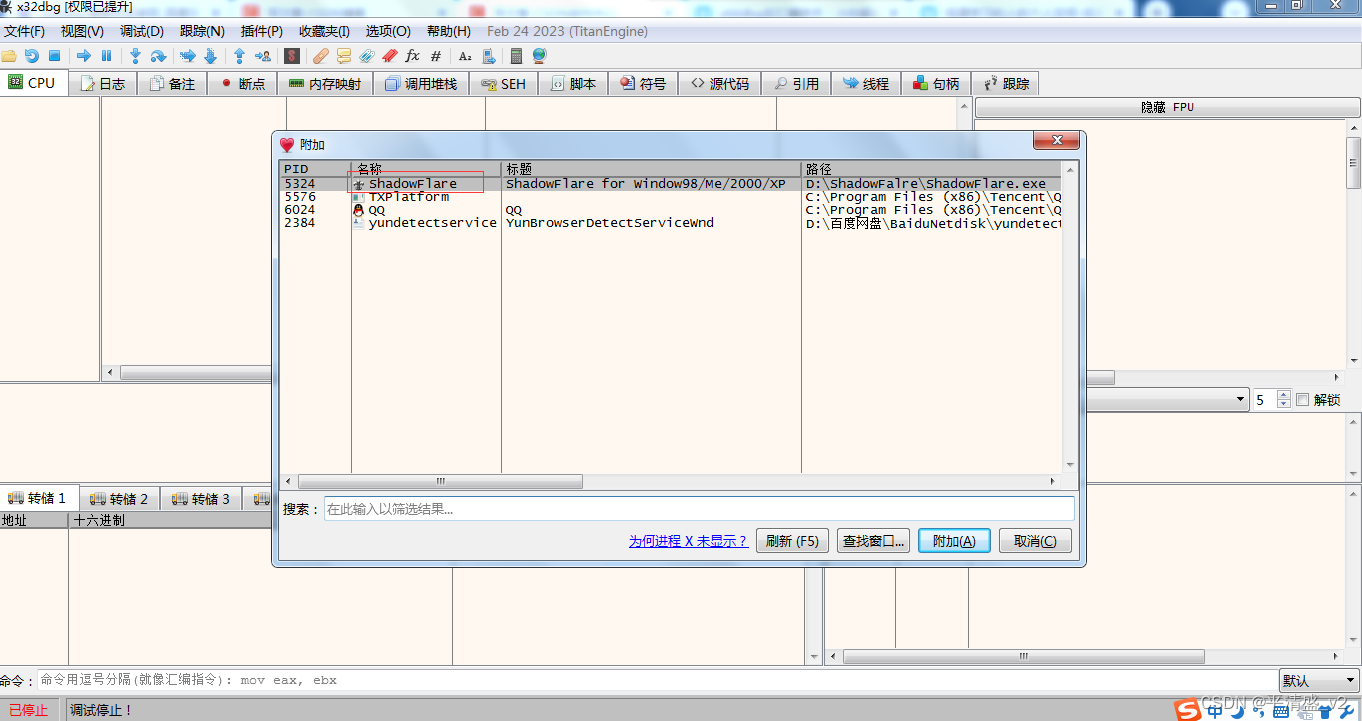Screen dimensions: 1362x721
Task: Select the QQ process with PID 6024
Action: point(670,210)
